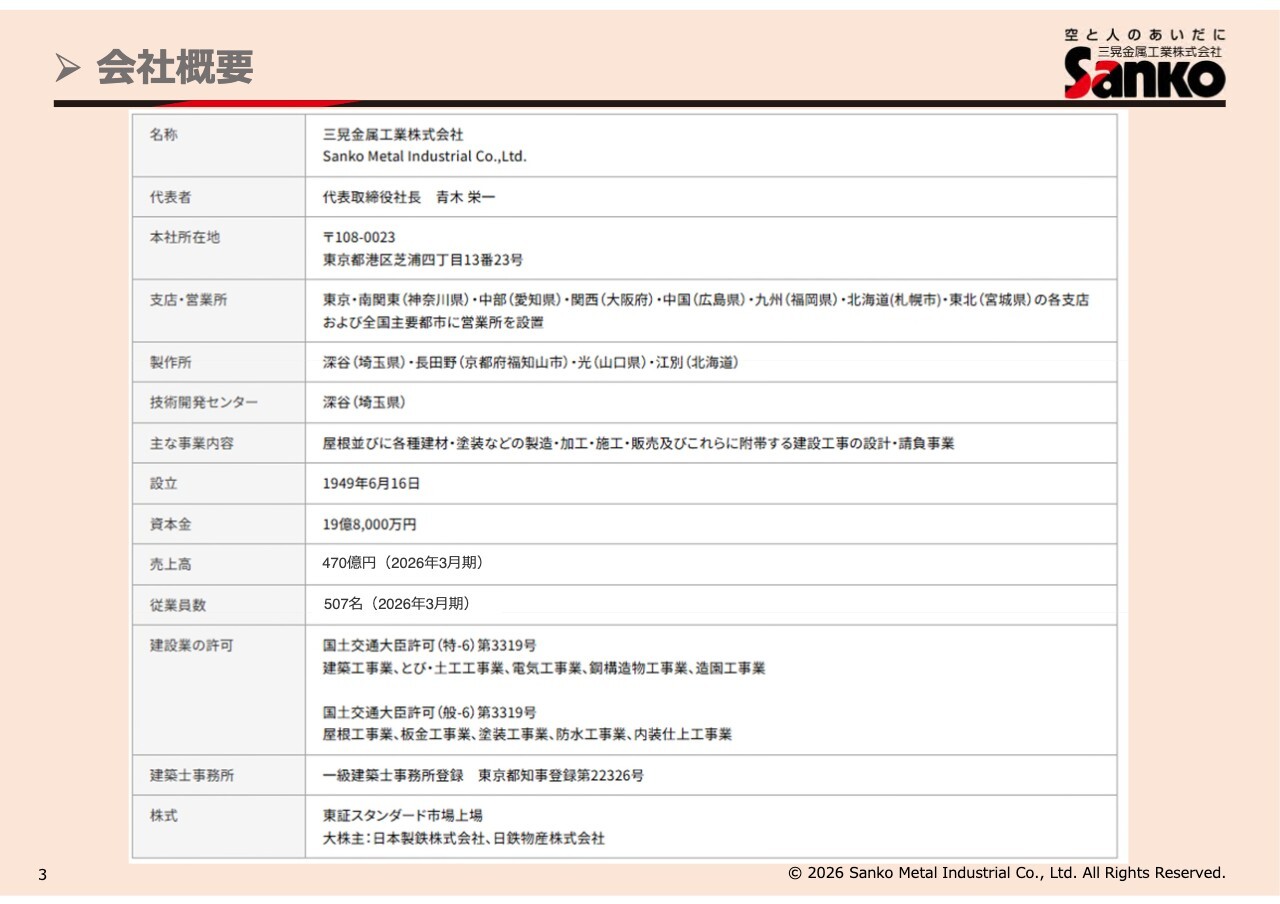
Task: Select address 東京都港区芝浦四丁目13番23号
Action: click(x=422, y=260)
